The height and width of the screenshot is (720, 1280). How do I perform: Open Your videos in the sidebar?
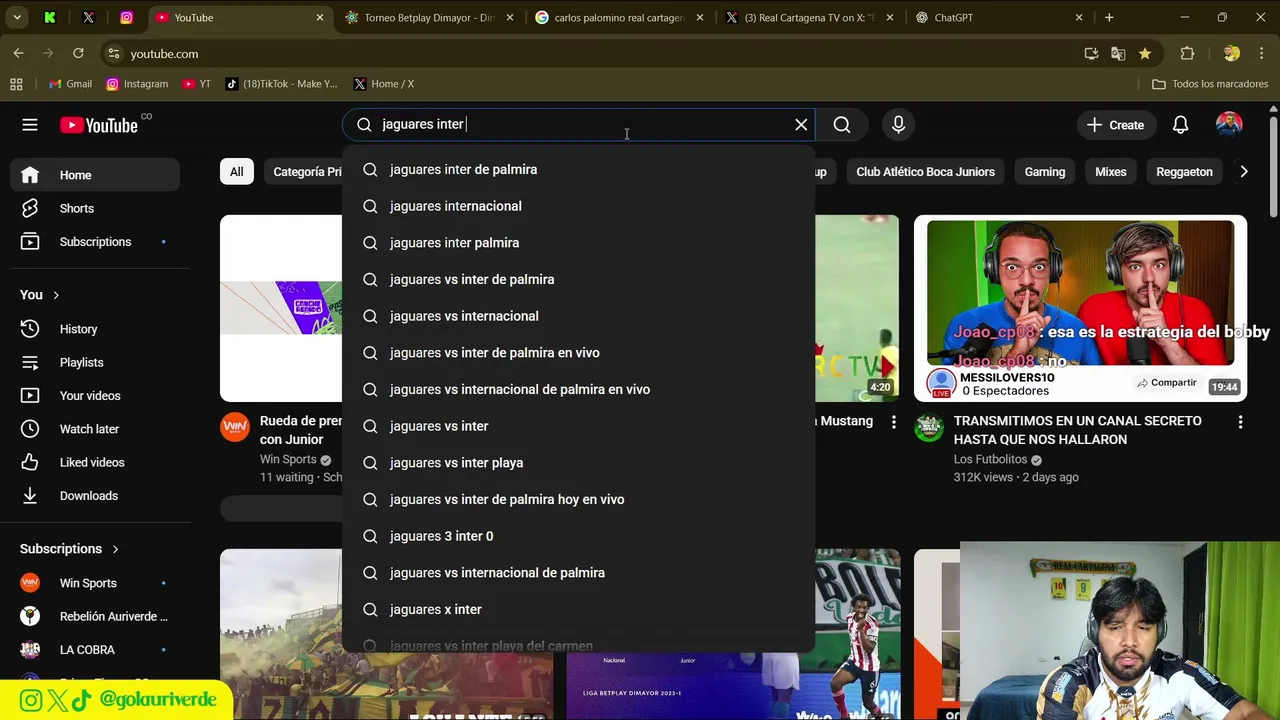coord(96,396)
